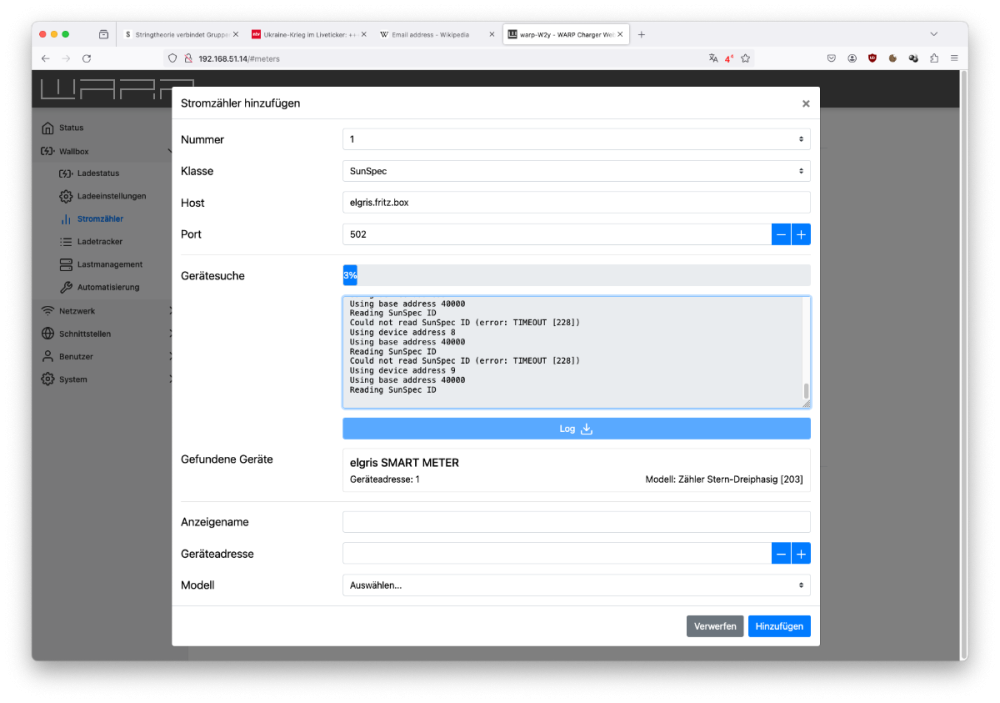
Task: Click the Gerätesuche progress bar
Action: pos(576,275)
